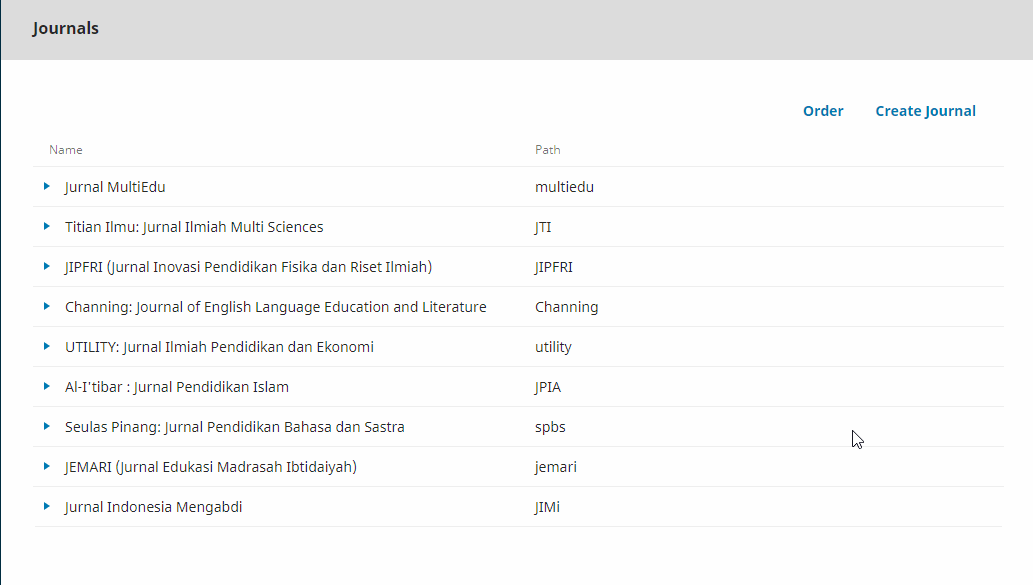Expand the Al-I'tibar journal row arrow

click(x=47, y=386)
